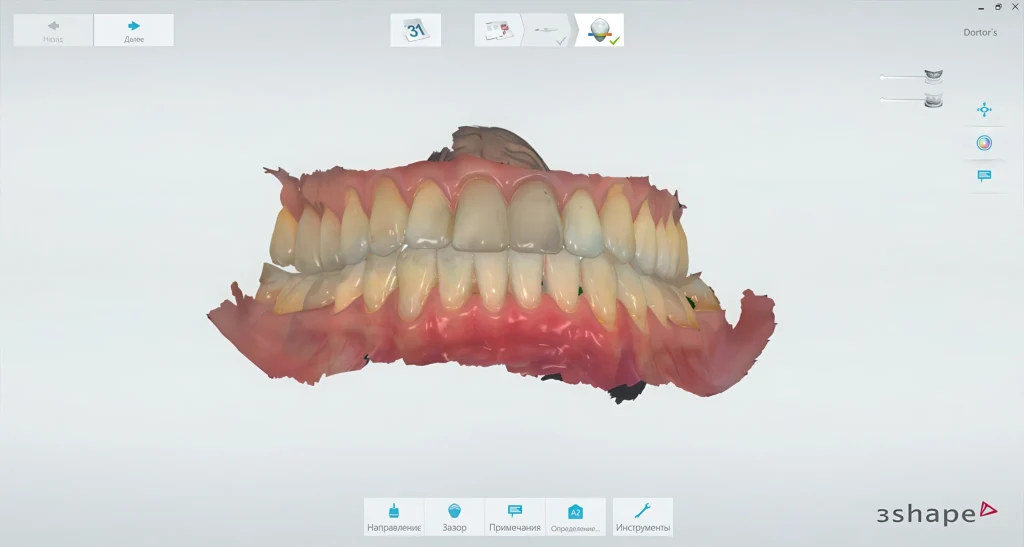The image size is (1024, 547).
Task: Toggle the lower jaw model thumbnail
Action: tap(933, 100)
